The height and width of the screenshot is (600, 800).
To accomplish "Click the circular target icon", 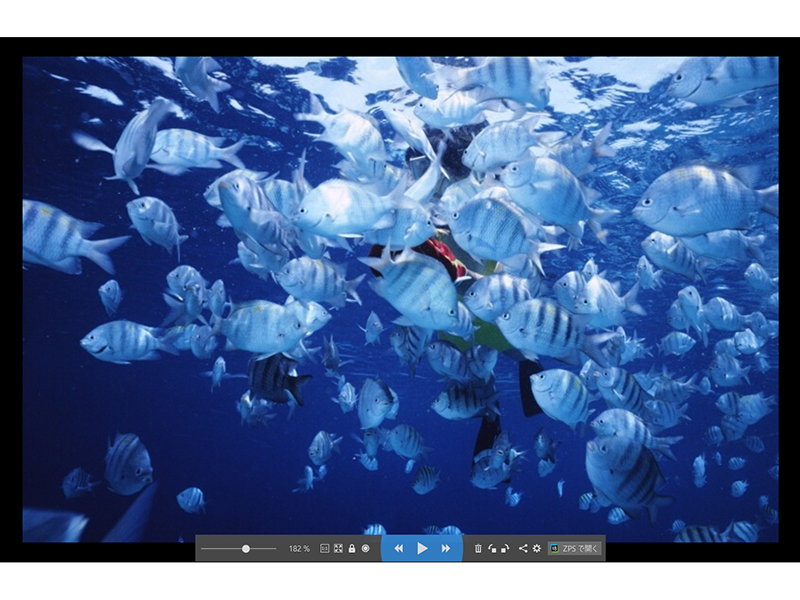I will coord(365,548).
